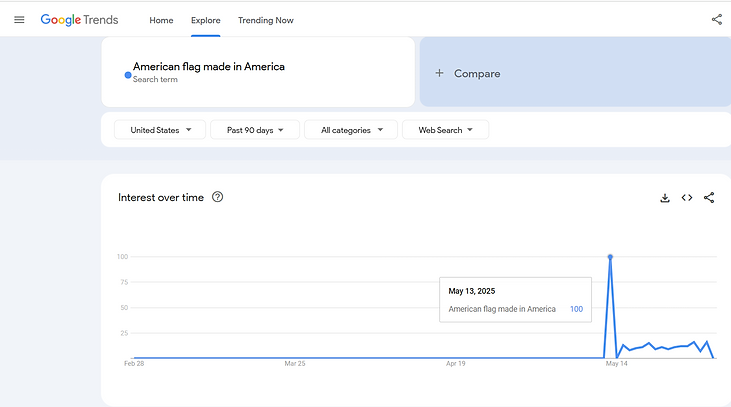Click the 100 y-axis label

pyautogui.click(x=122, y=257)
